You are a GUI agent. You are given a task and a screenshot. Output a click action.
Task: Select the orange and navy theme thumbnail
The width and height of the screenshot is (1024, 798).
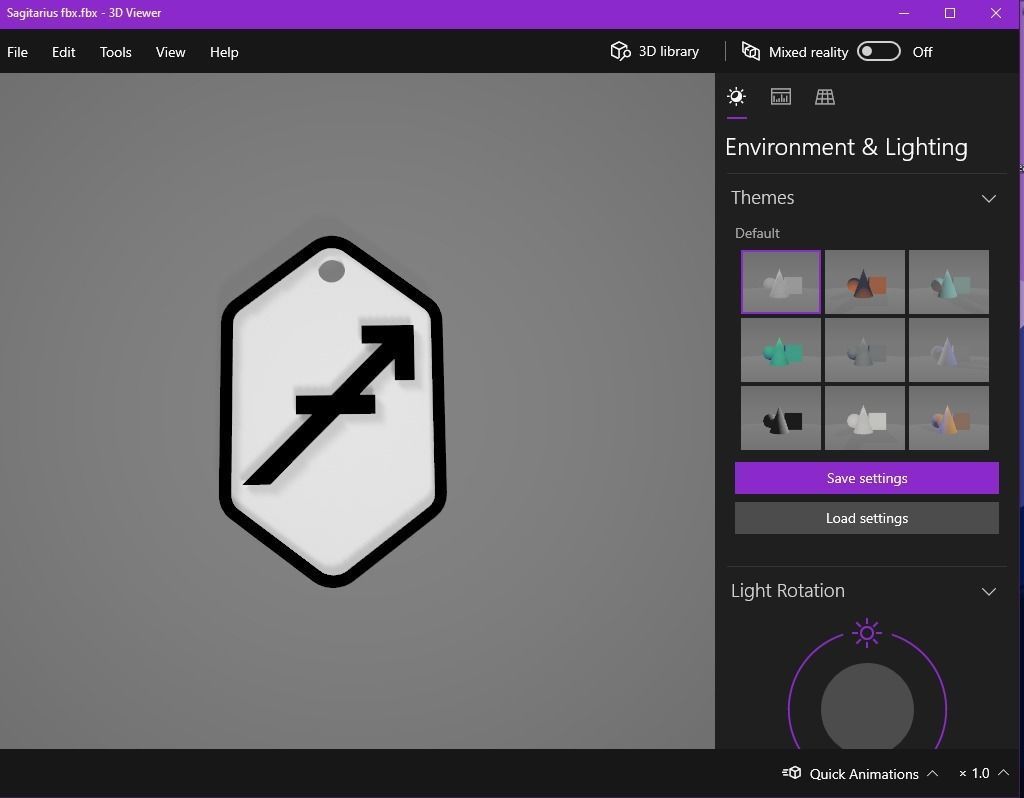point(865,282)
